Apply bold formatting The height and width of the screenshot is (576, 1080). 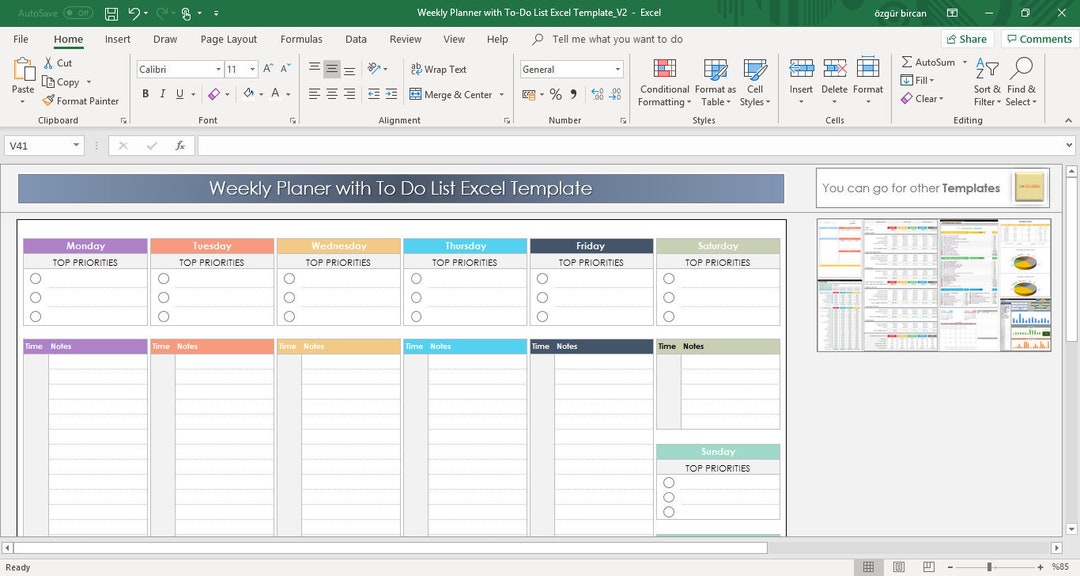[145, 93]
